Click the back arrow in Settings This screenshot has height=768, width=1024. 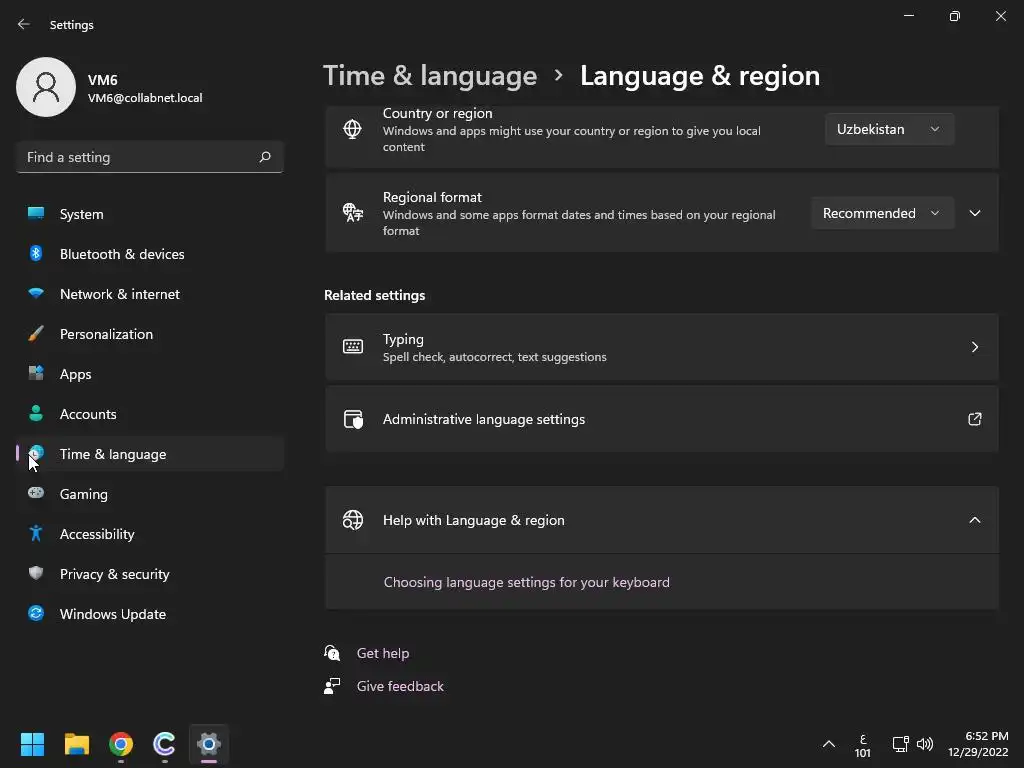pyautogui.click(x=24, y=24)
